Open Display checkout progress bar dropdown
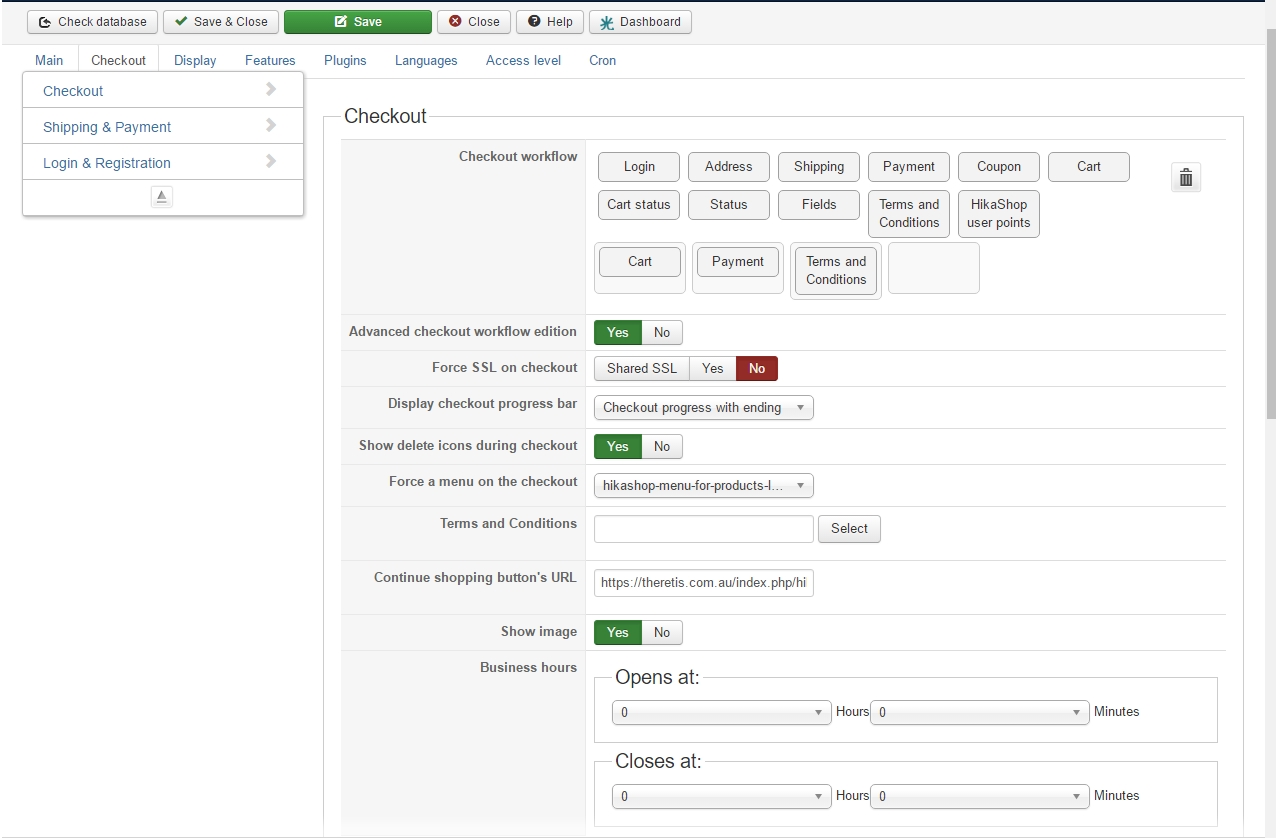1276x838 pixels. (x=704, y=408)
